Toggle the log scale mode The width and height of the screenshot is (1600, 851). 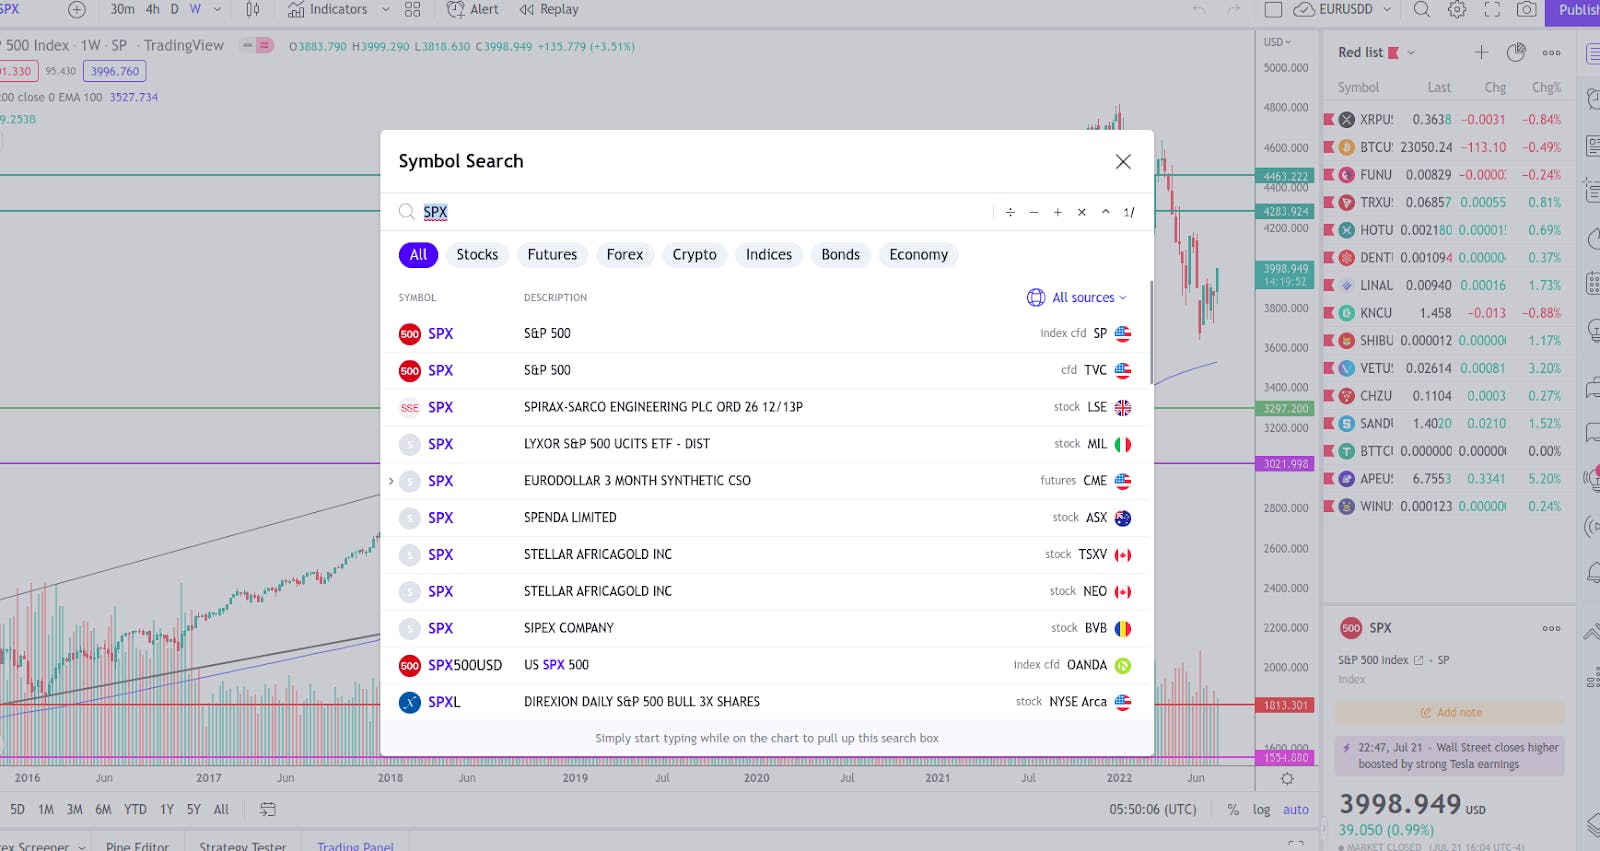point(1261,809)
